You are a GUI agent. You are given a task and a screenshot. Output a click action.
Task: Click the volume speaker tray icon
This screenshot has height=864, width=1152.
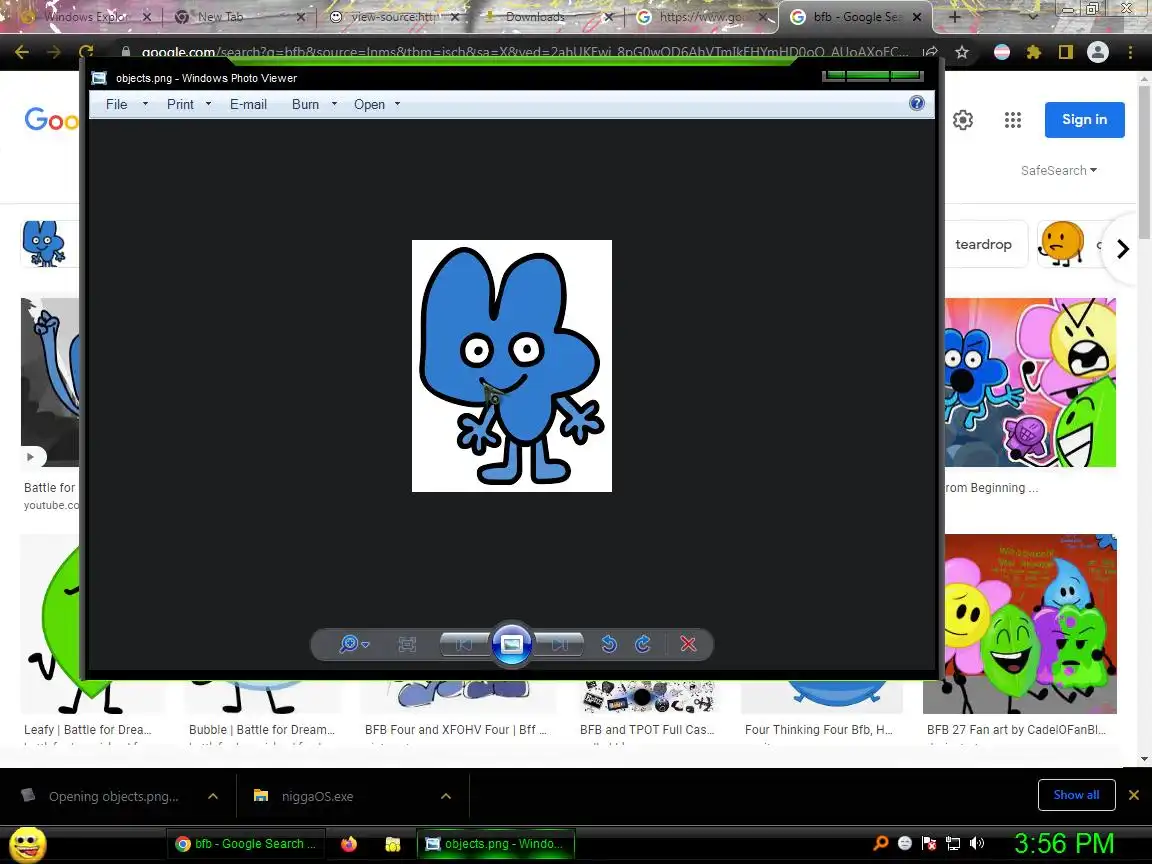pyautogui.click(x=976, y=843)
